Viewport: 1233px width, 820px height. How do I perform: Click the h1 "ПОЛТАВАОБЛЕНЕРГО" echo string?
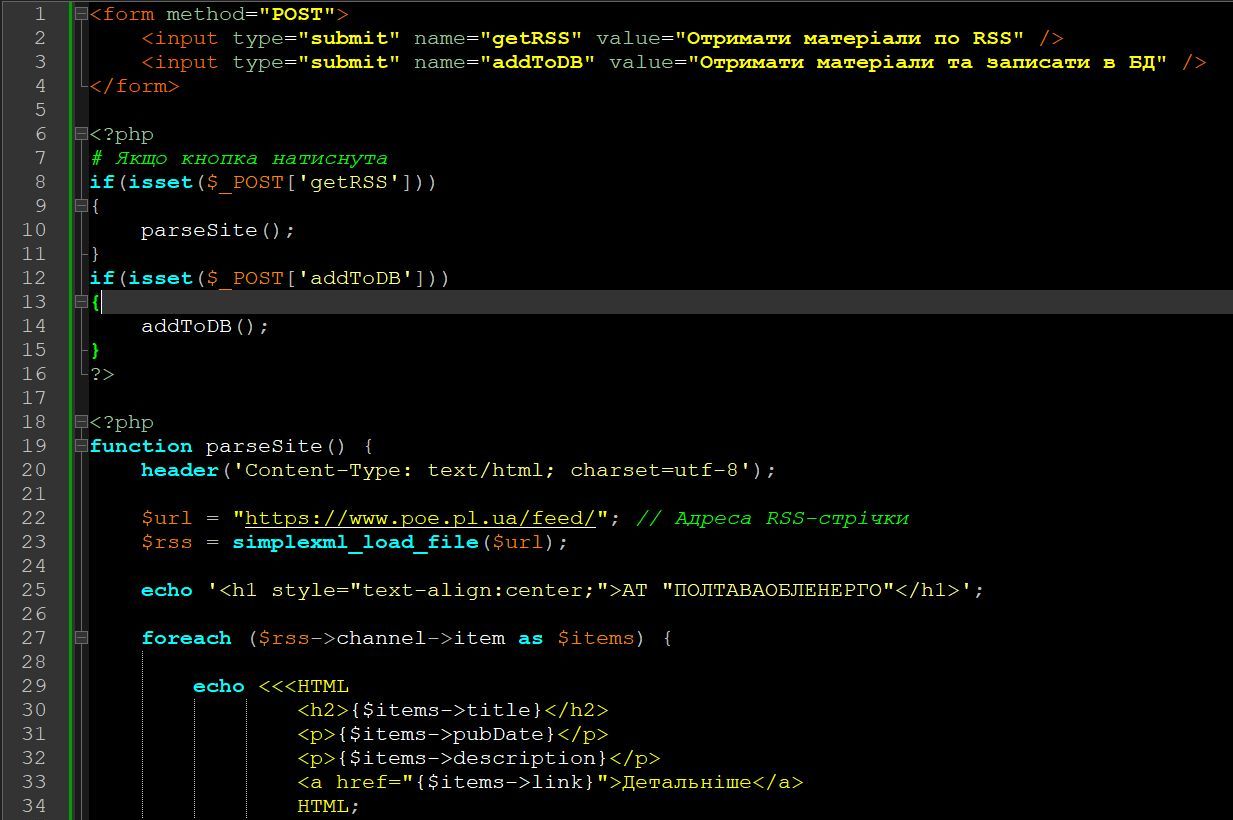coord(590,590)
